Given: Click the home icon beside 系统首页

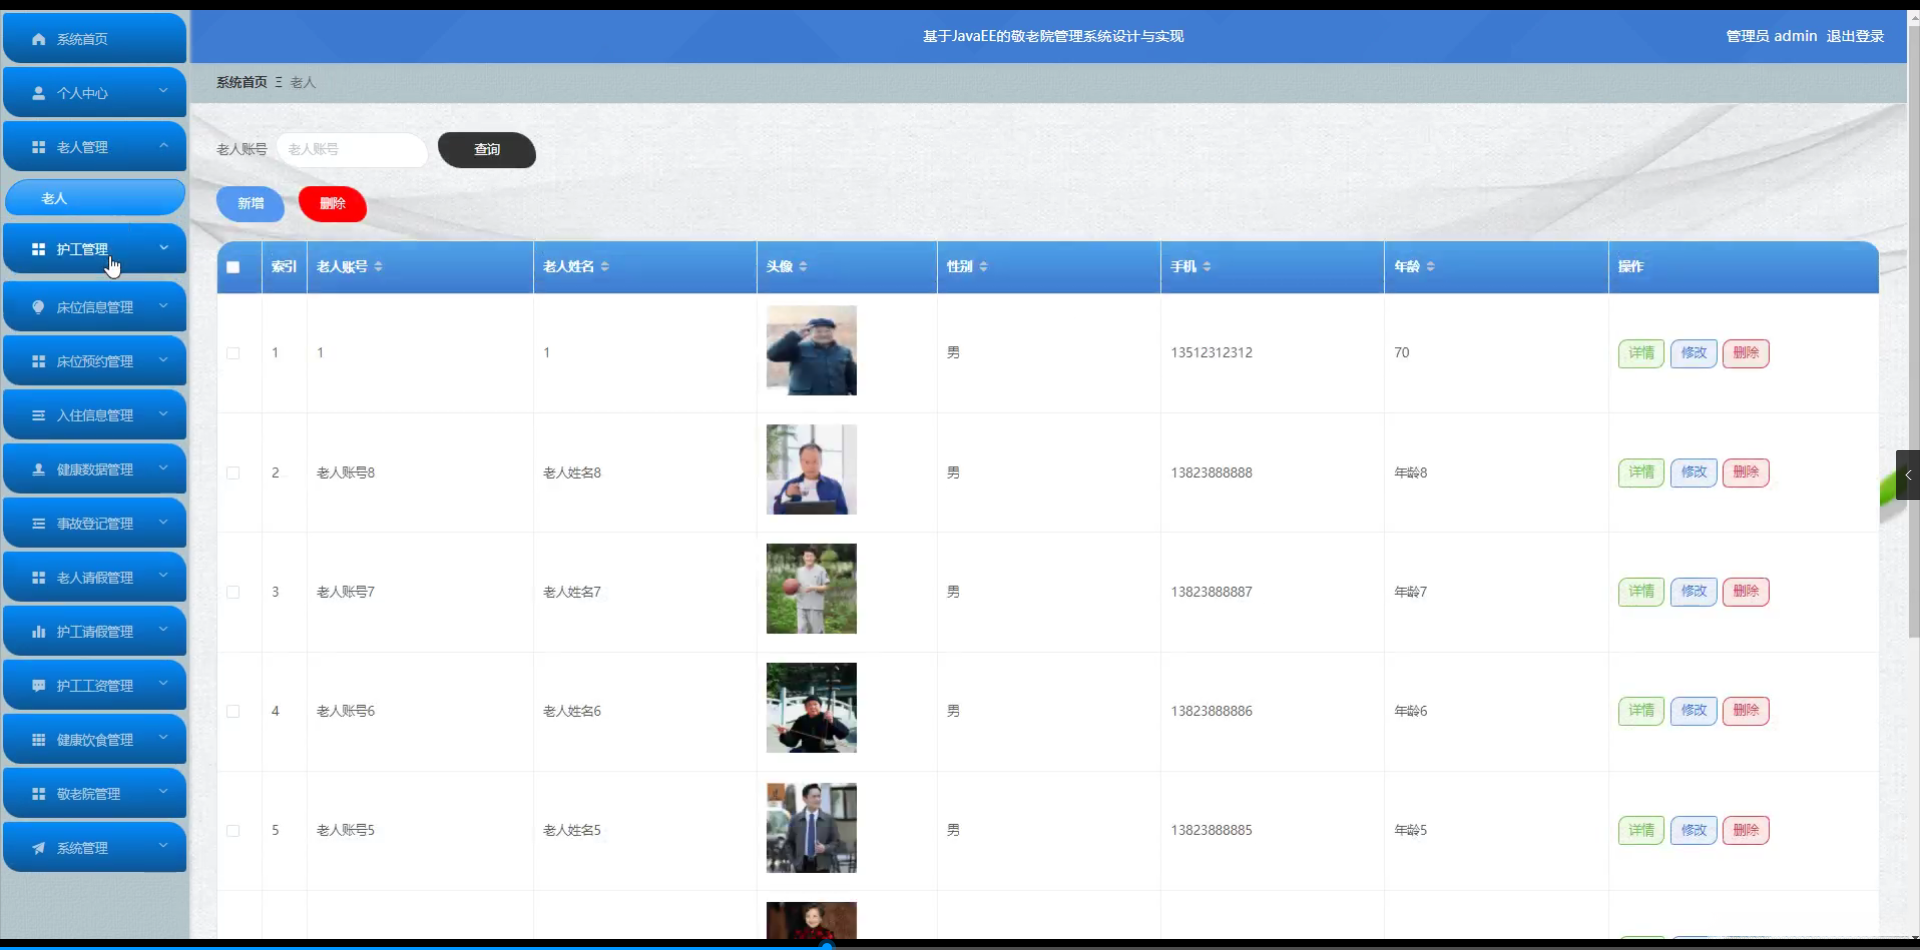Looking at the screenshot, I should (x=38, y=39).
